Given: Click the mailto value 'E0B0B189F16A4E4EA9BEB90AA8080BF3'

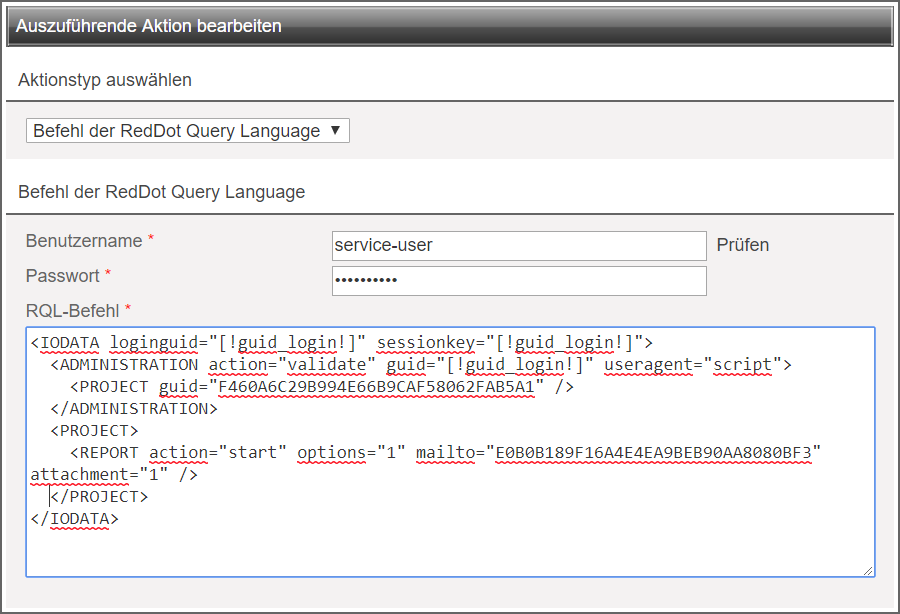Looking at the screenshot, I should tap(654, 453).
